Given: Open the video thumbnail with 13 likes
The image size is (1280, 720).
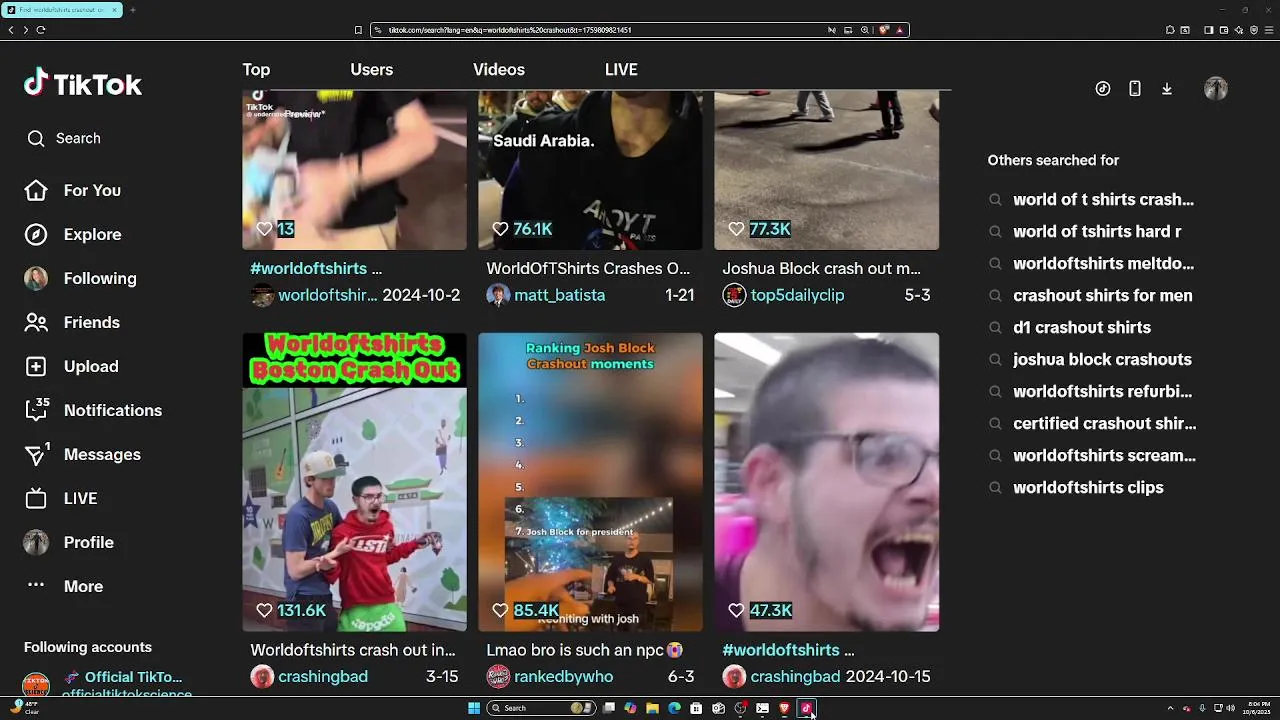Looking at the screenshot, I should coord(354,170).
